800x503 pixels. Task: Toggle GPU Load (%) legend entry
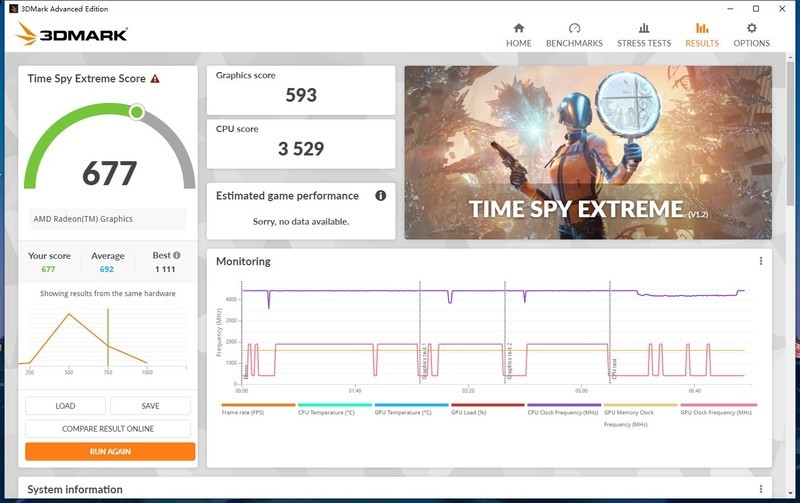pyautogui.click(x=488, y=409)
